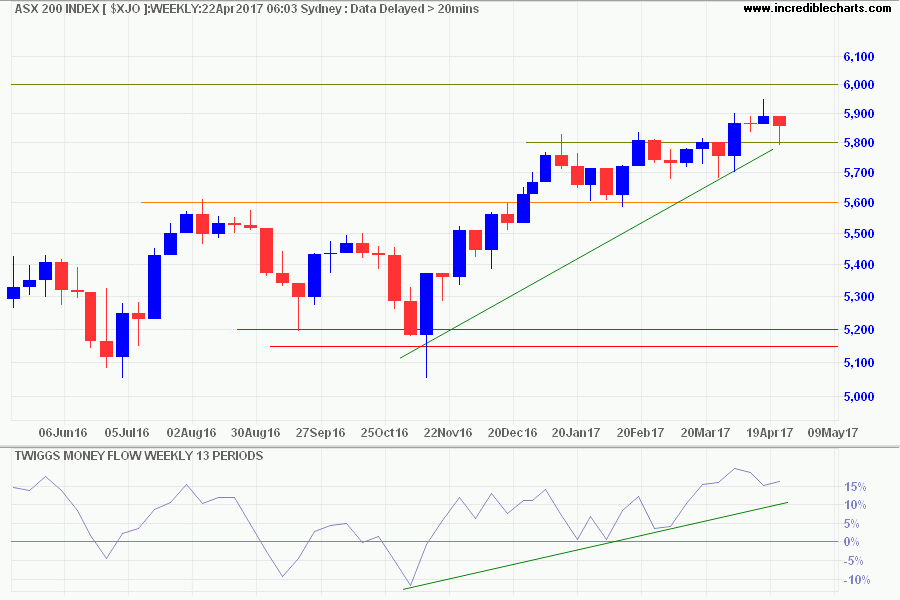
Task: Select the green rising trendline on the price chart
Action: (x=586, y=253)
